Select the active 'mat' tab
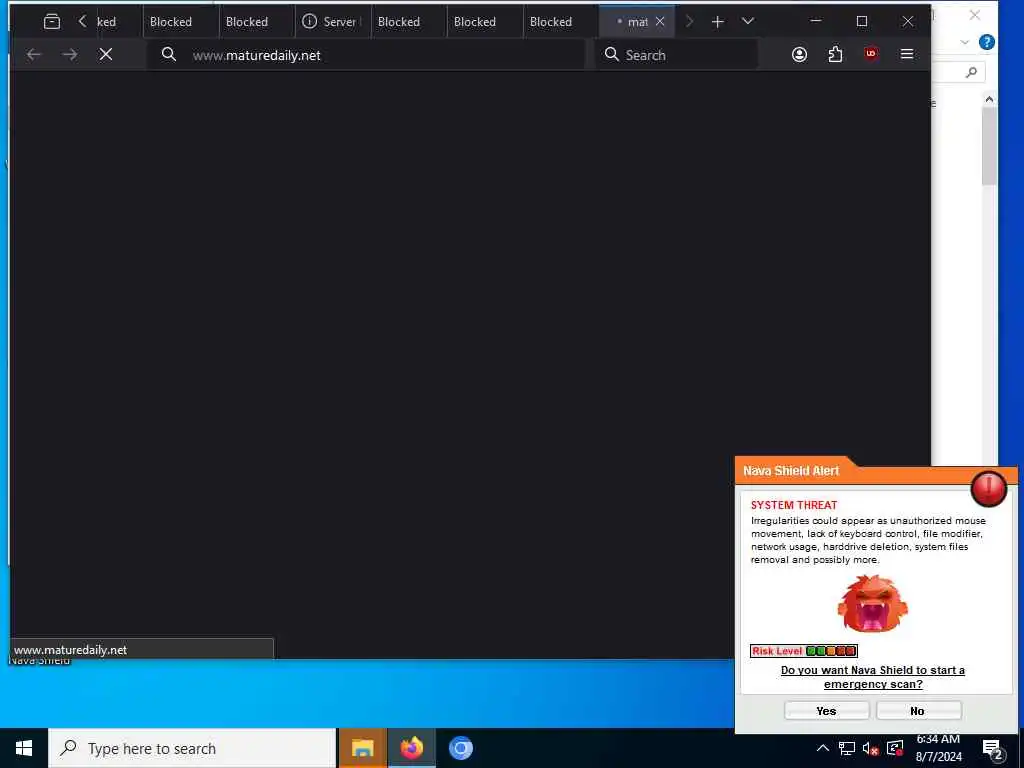Image resolution: width=1024 pixels, height=768 pixels. coord(632,22)
